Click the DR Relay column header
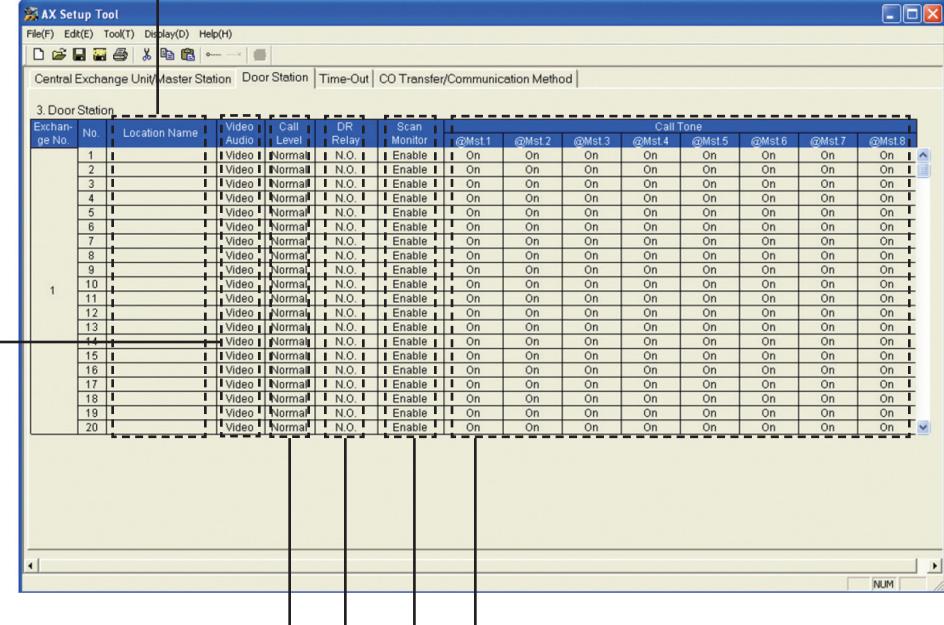This screenshot has width=944, height=625. pos(346,133)
